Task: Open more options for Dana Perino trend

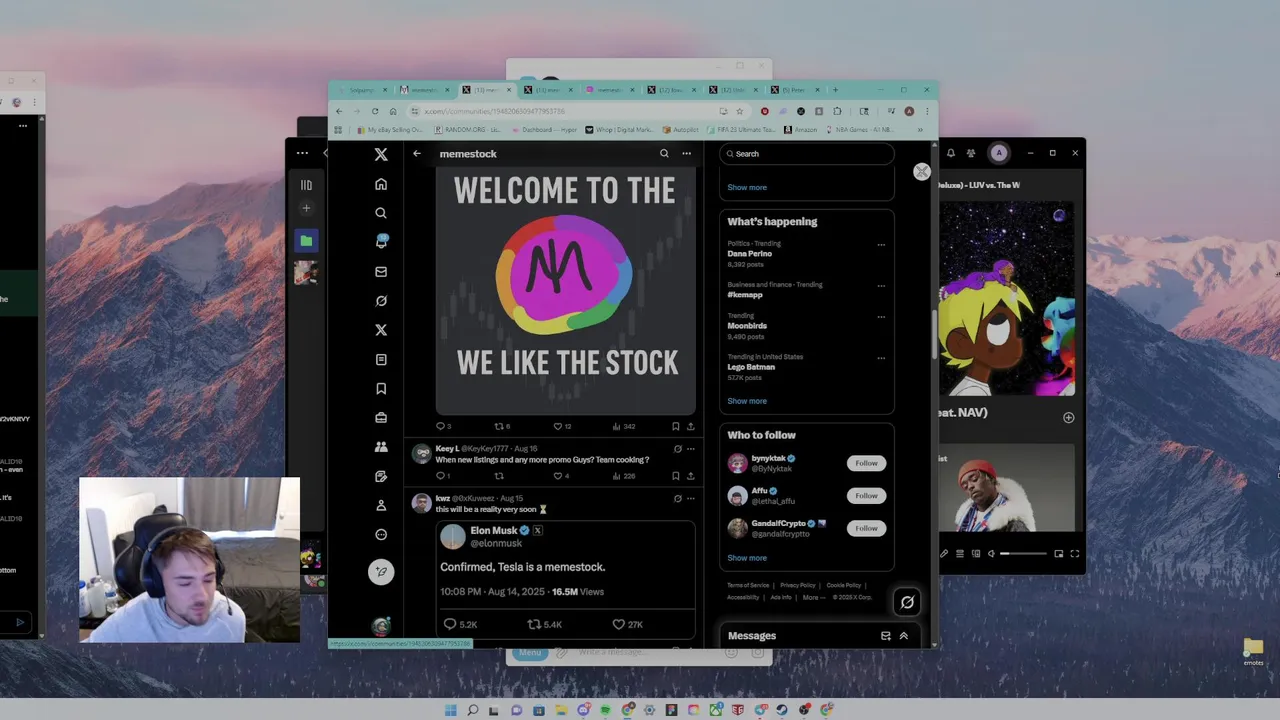Action: click(x=881, y=244)
